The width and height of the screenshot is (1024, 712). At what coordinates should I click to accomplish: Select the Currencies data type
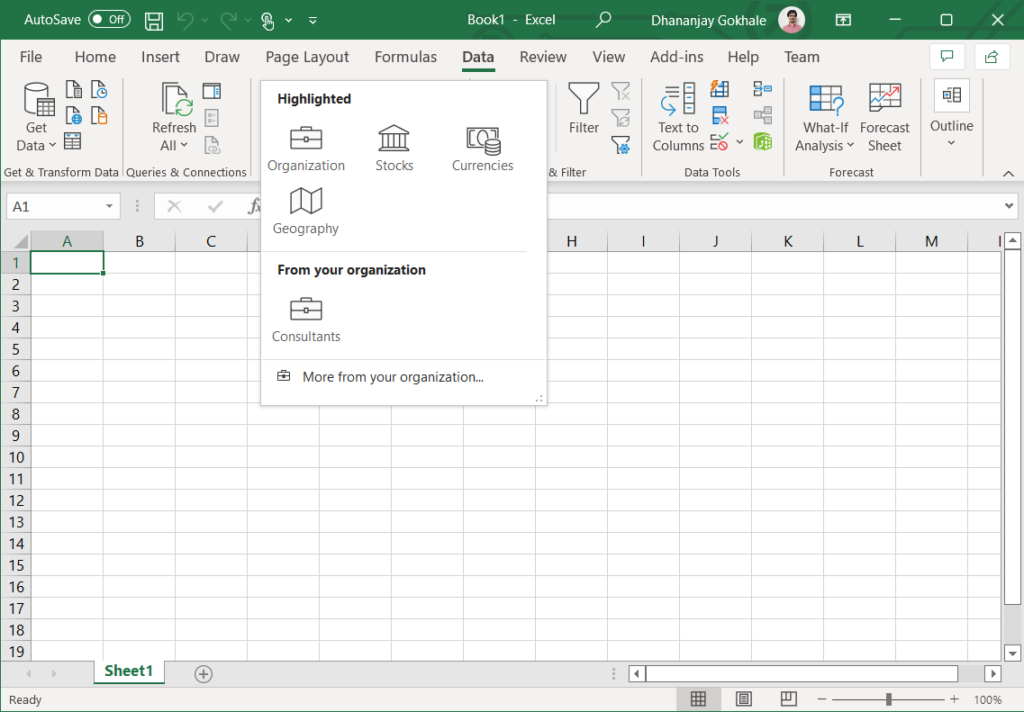point(482,148)
